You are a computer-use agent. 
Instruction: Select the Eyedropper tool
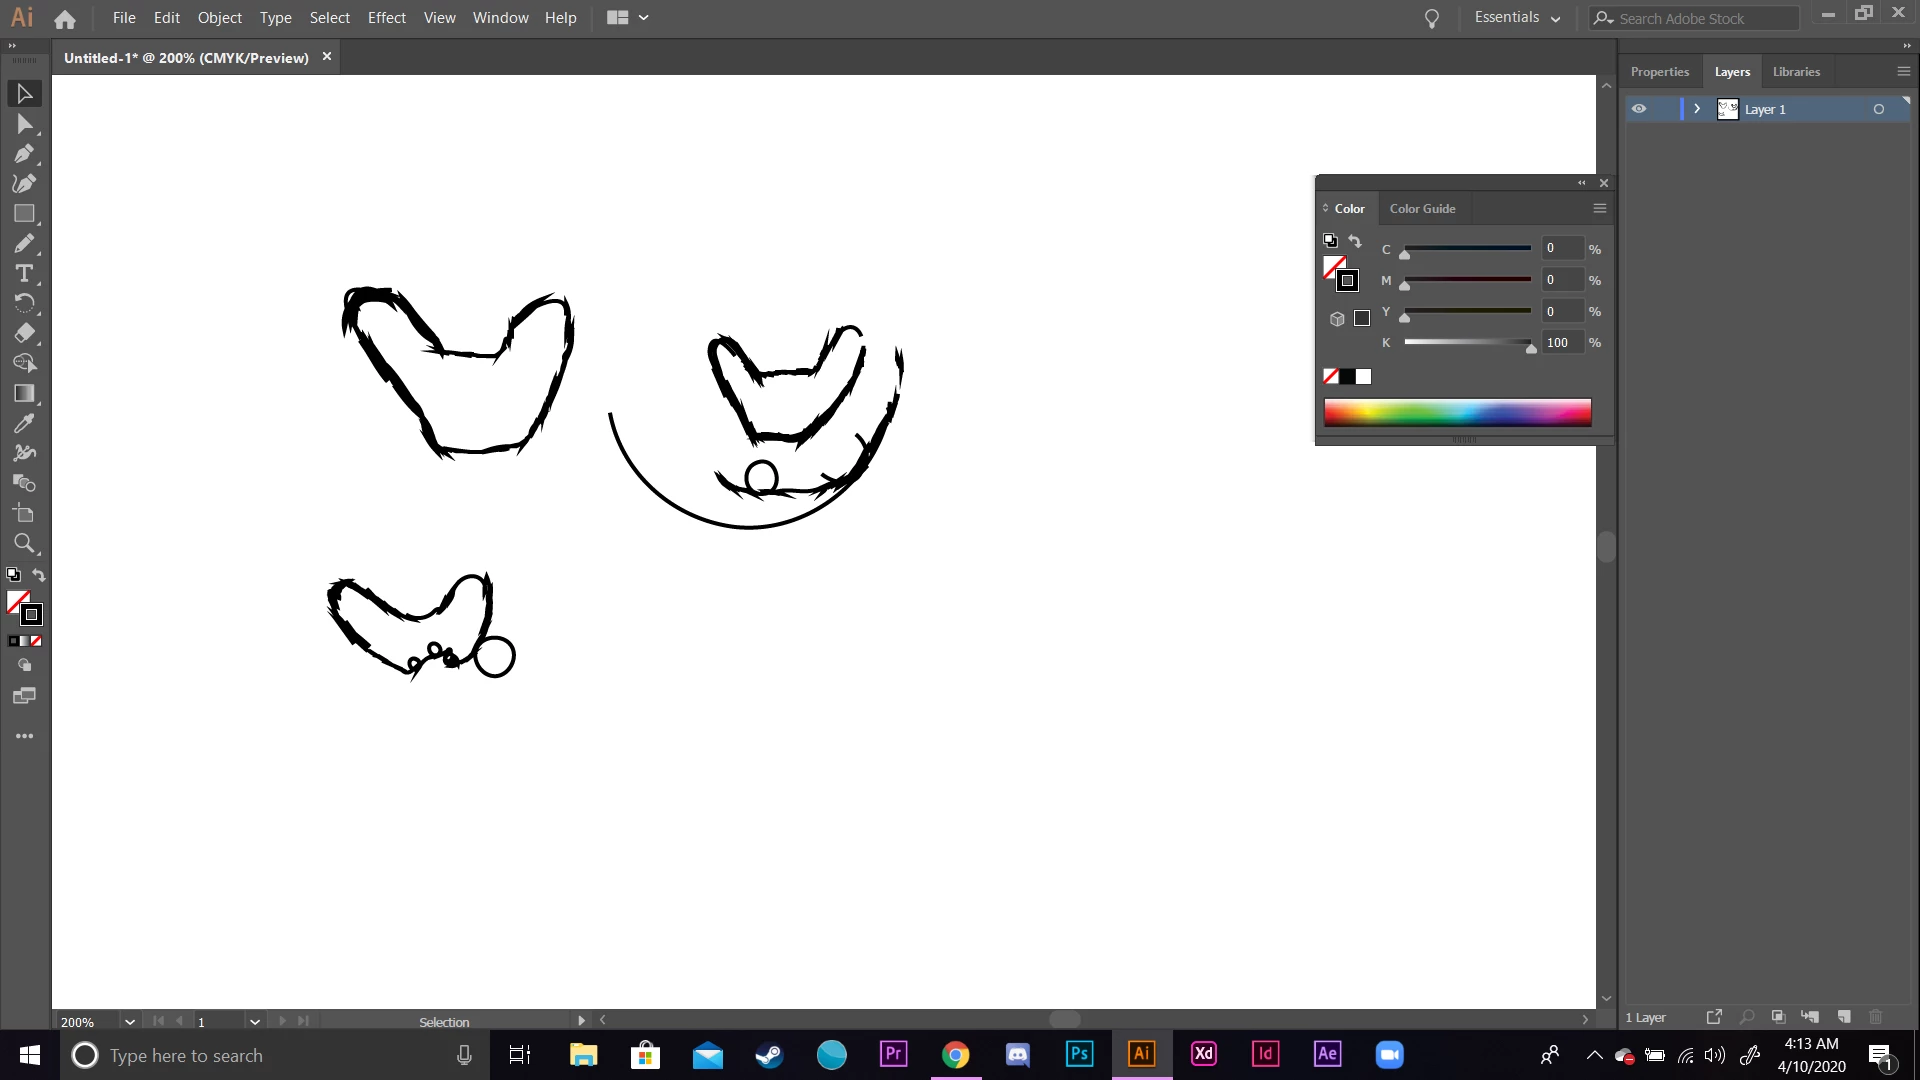click(24, 423)
